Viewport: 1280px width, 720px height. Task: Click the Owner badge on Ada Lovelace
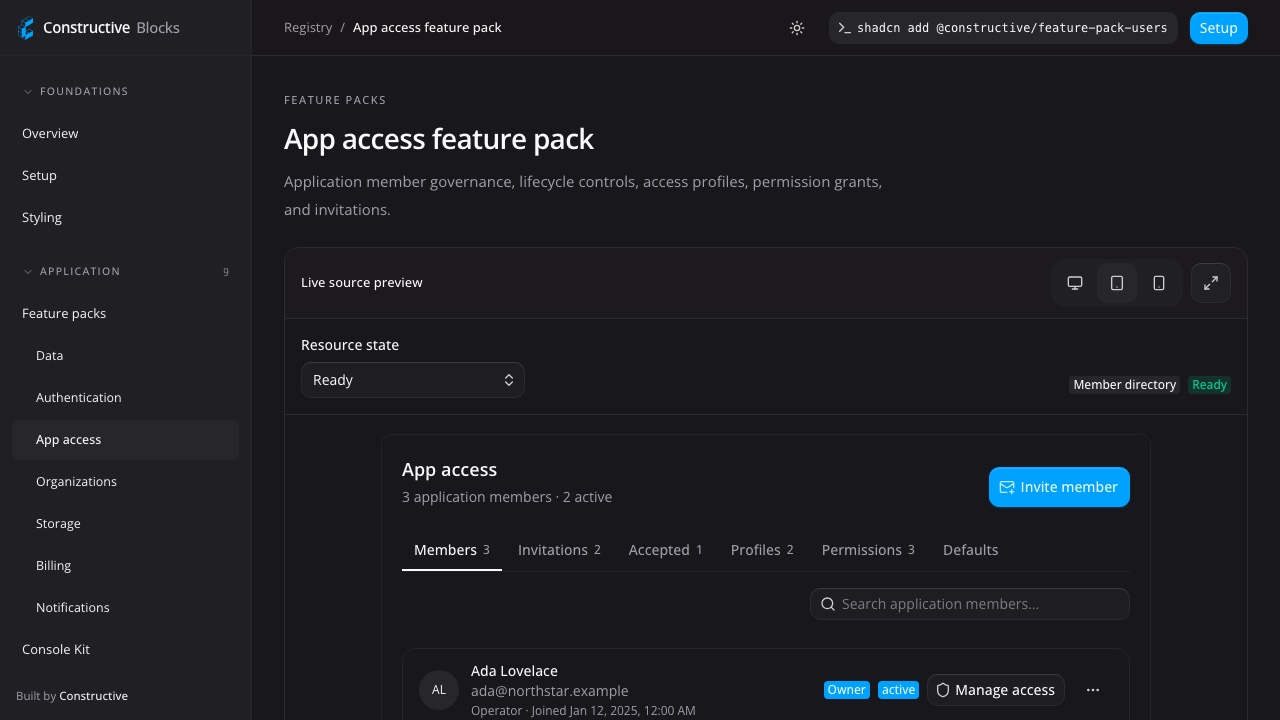(x=846, y=690)
